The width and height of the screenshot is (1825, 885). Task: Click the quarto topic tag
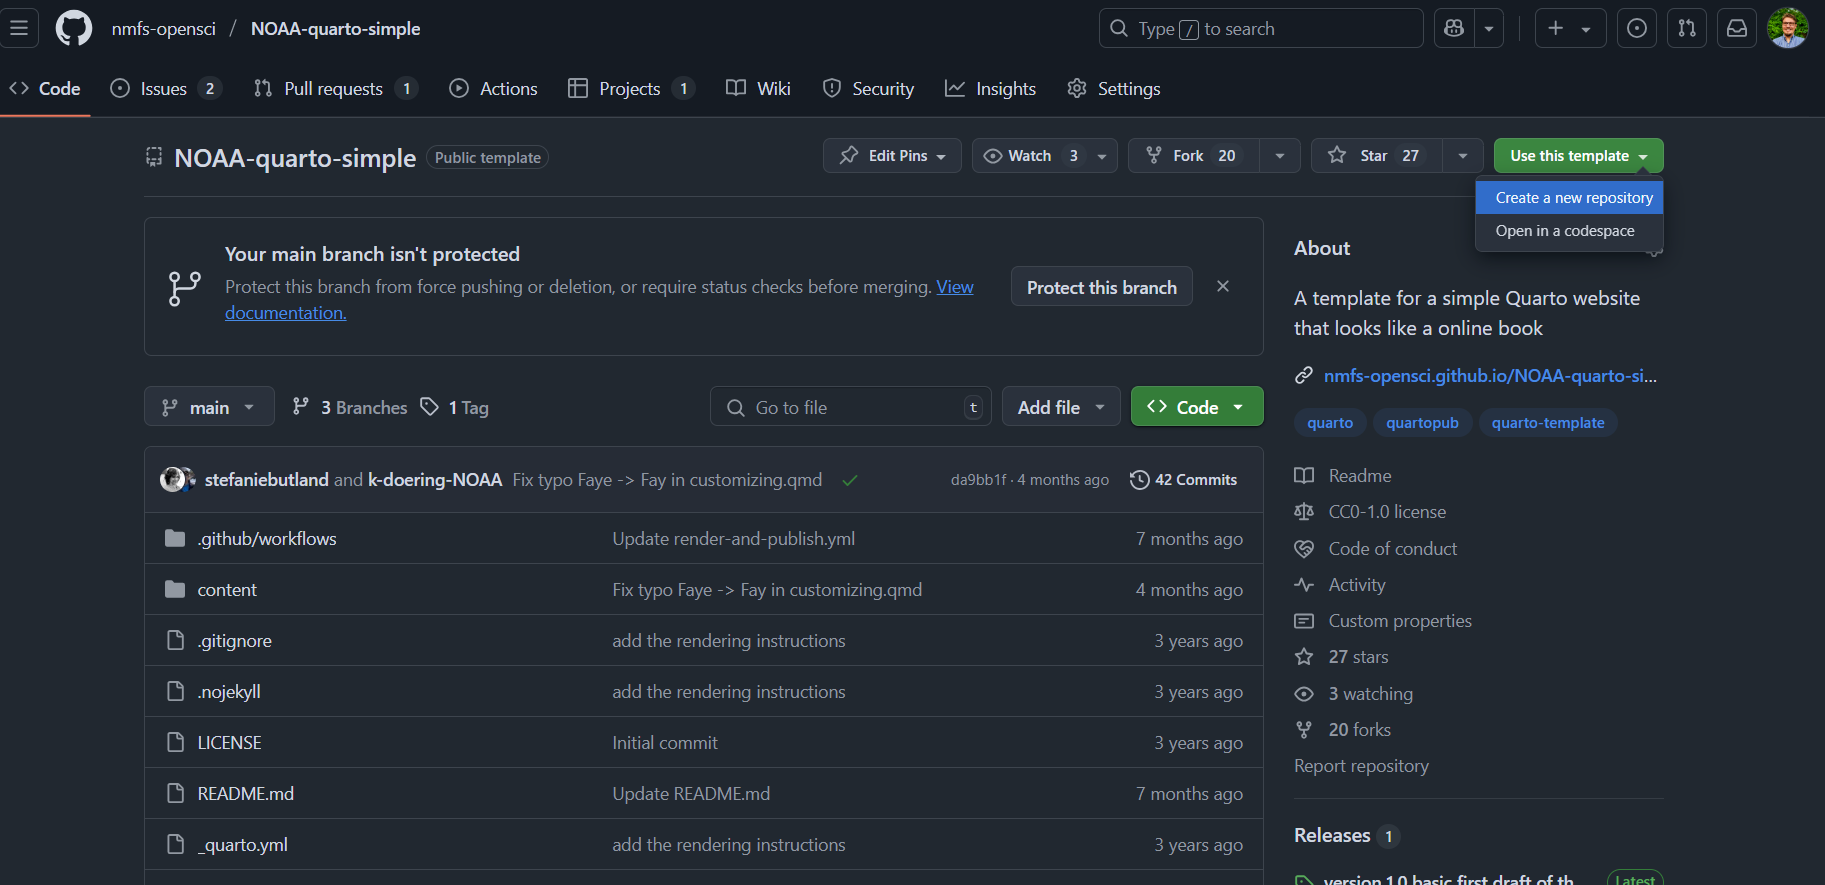pos(1330,423)
